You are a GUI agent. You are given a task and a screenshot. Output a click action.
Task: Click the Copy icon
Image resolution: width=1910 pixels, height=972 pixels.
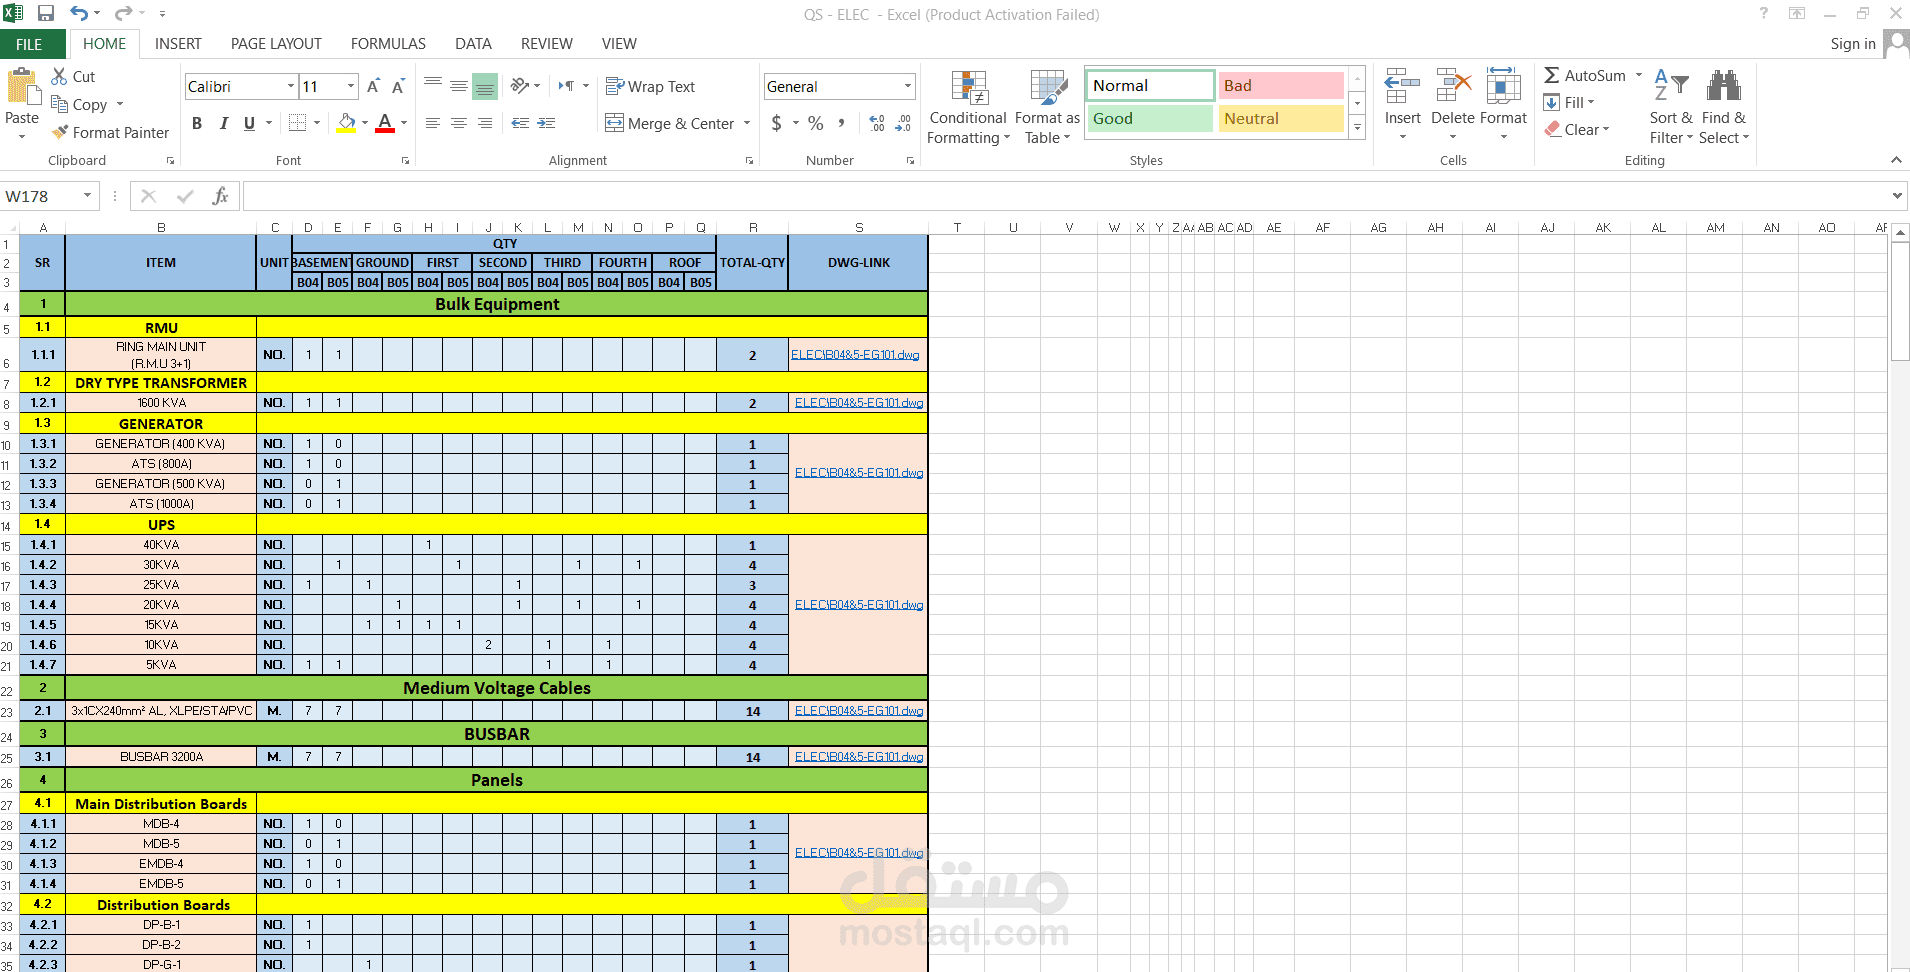pos(60,104)
